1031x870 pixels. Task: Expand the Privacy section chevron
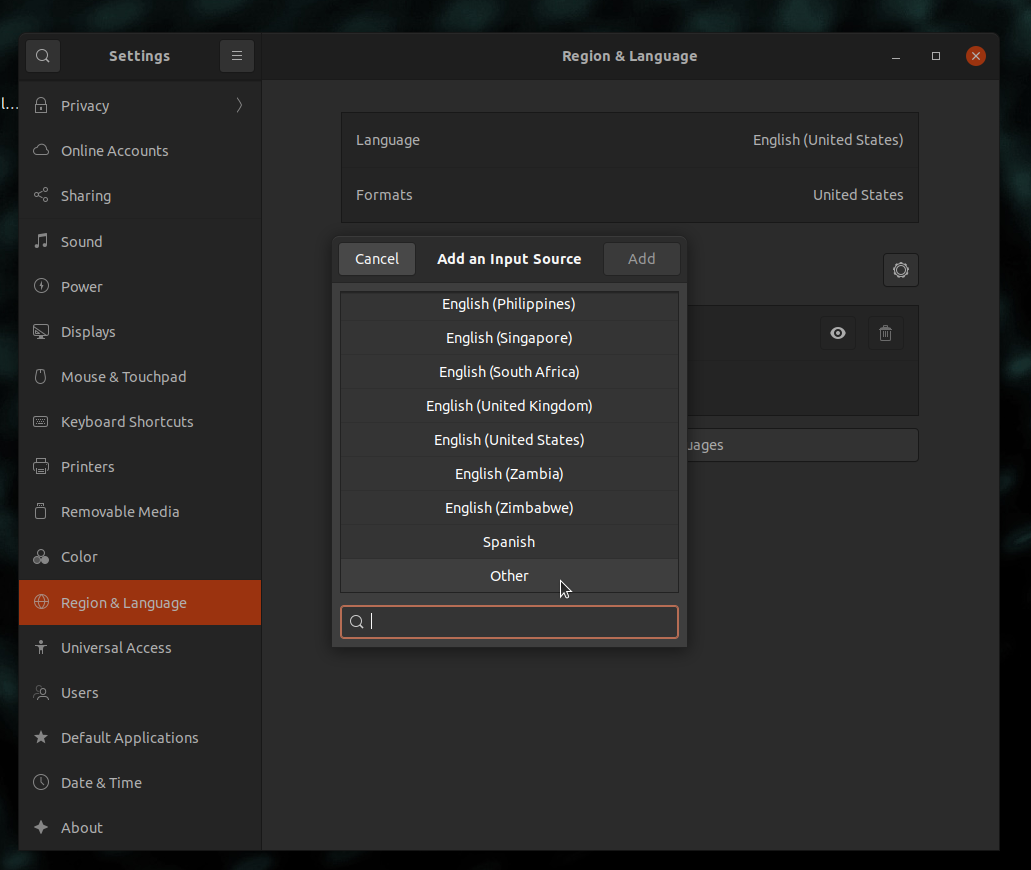coord(239,105)
